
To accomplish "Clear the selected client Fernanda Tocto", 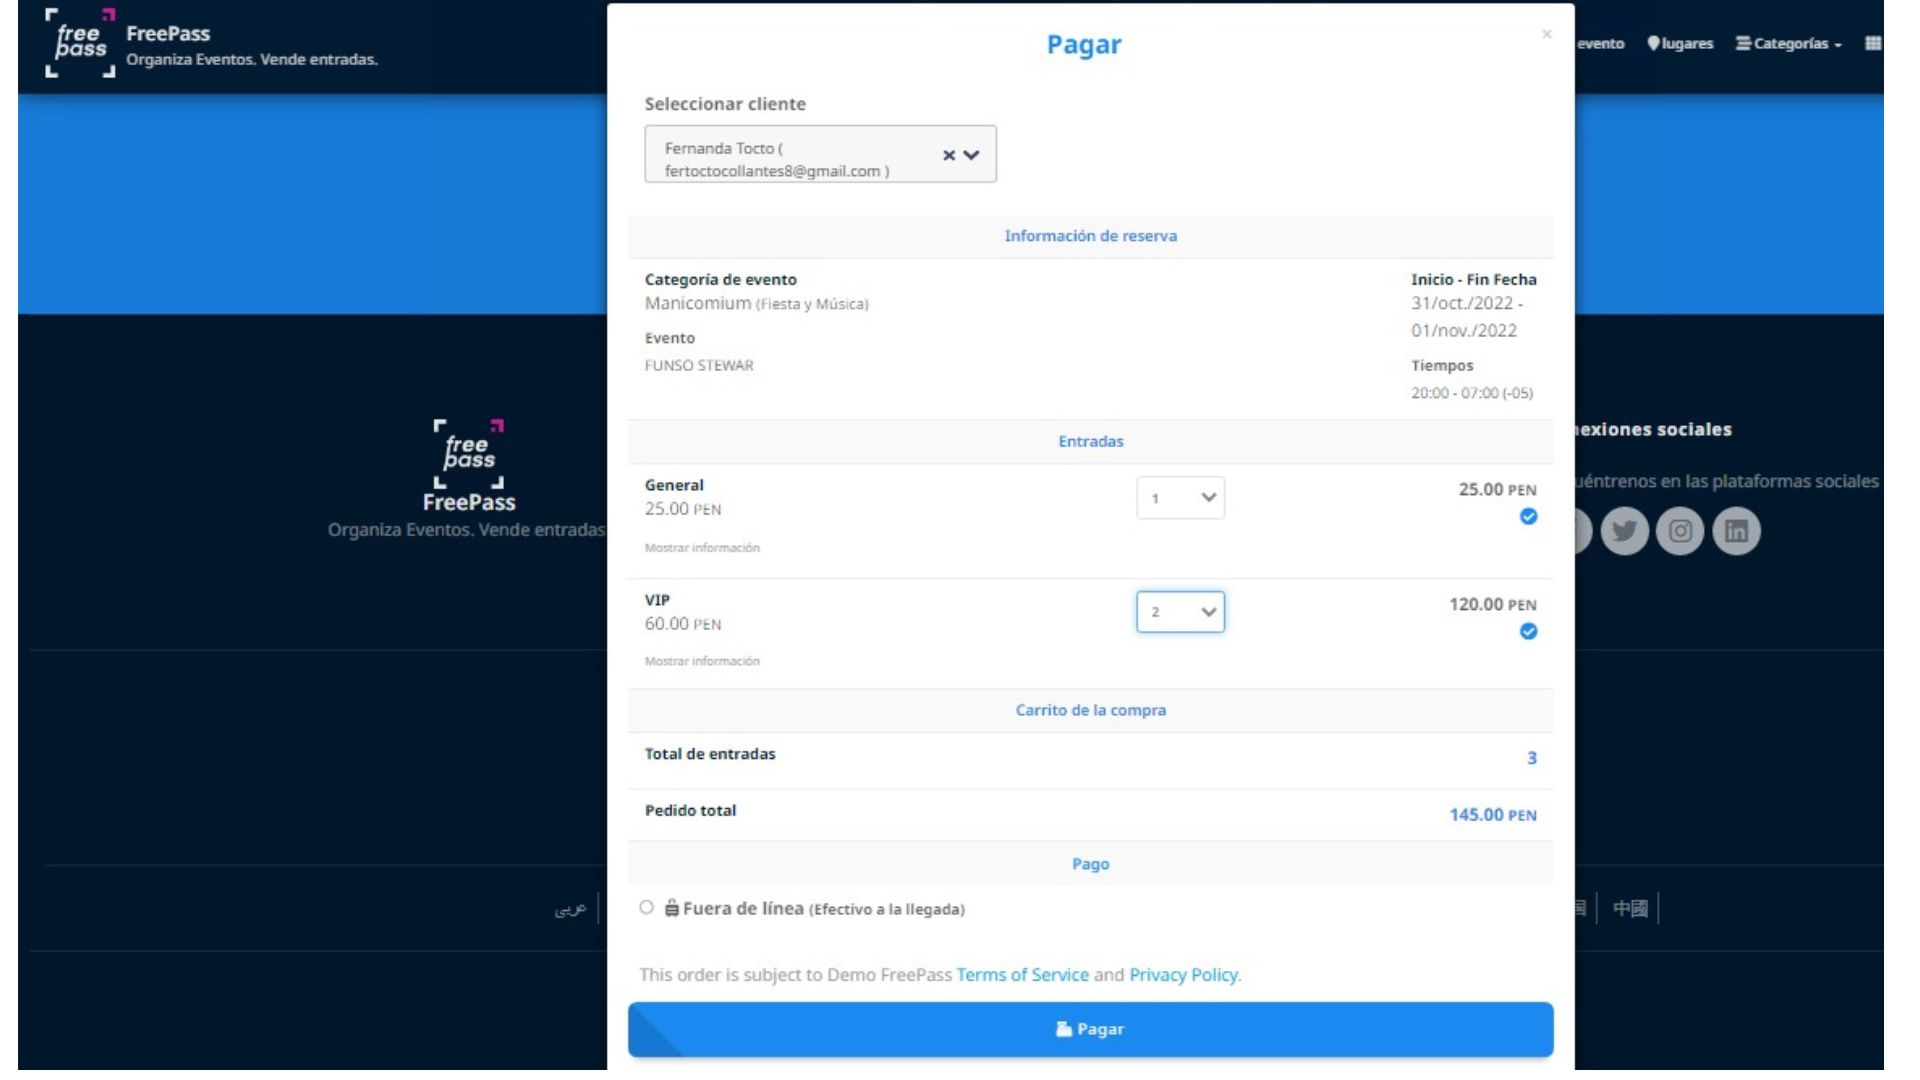I will [x=946, y=155].
